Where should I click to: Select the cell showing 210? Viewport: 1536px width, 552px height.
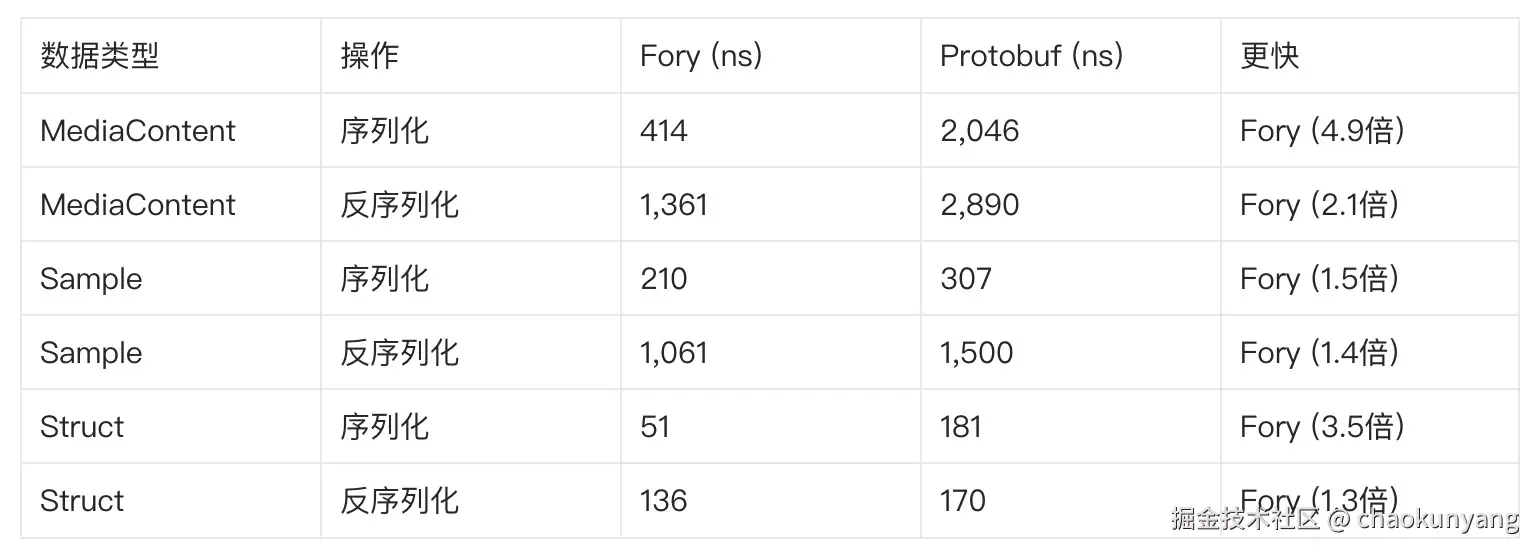[x=664, y=279]
